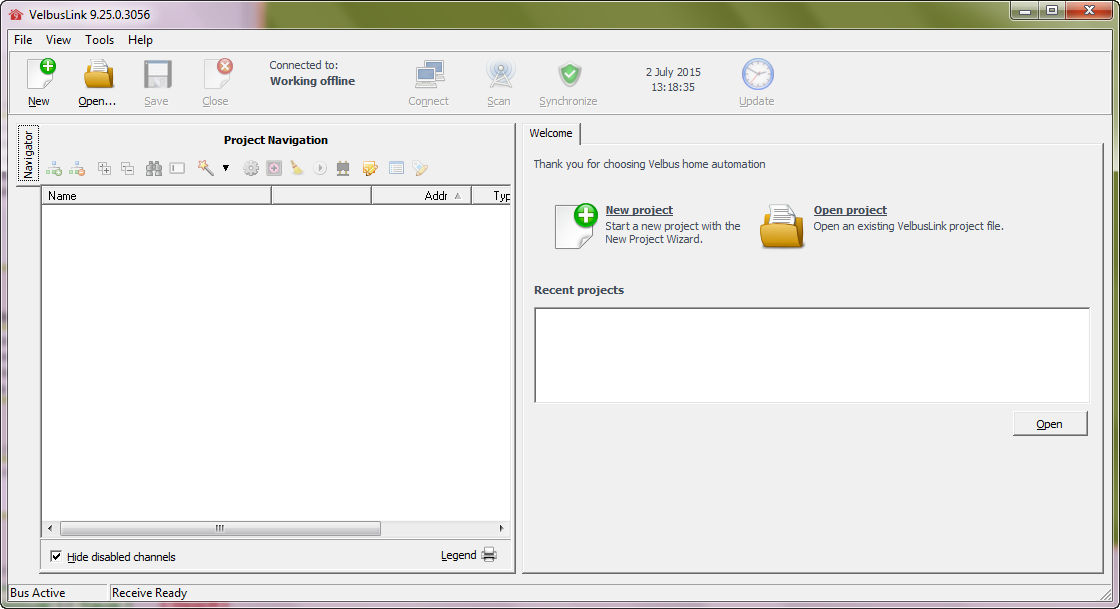Click the Connect toolbar icon
Screen dimensions: 1120x609
point(429,80)
